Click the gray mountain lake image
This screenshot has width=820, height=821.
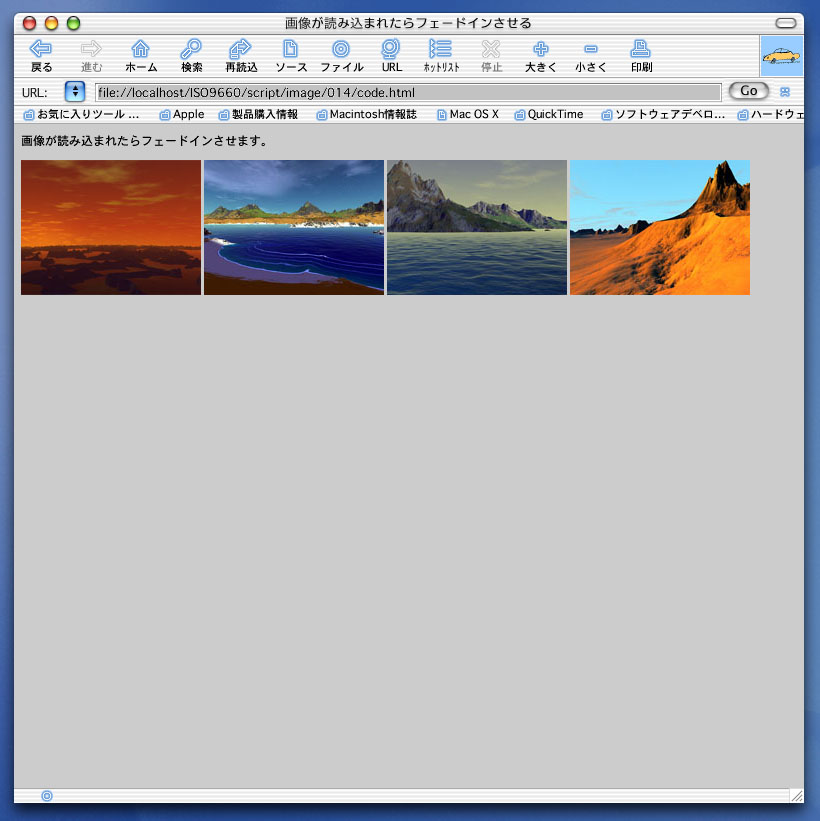pos(477,227)
